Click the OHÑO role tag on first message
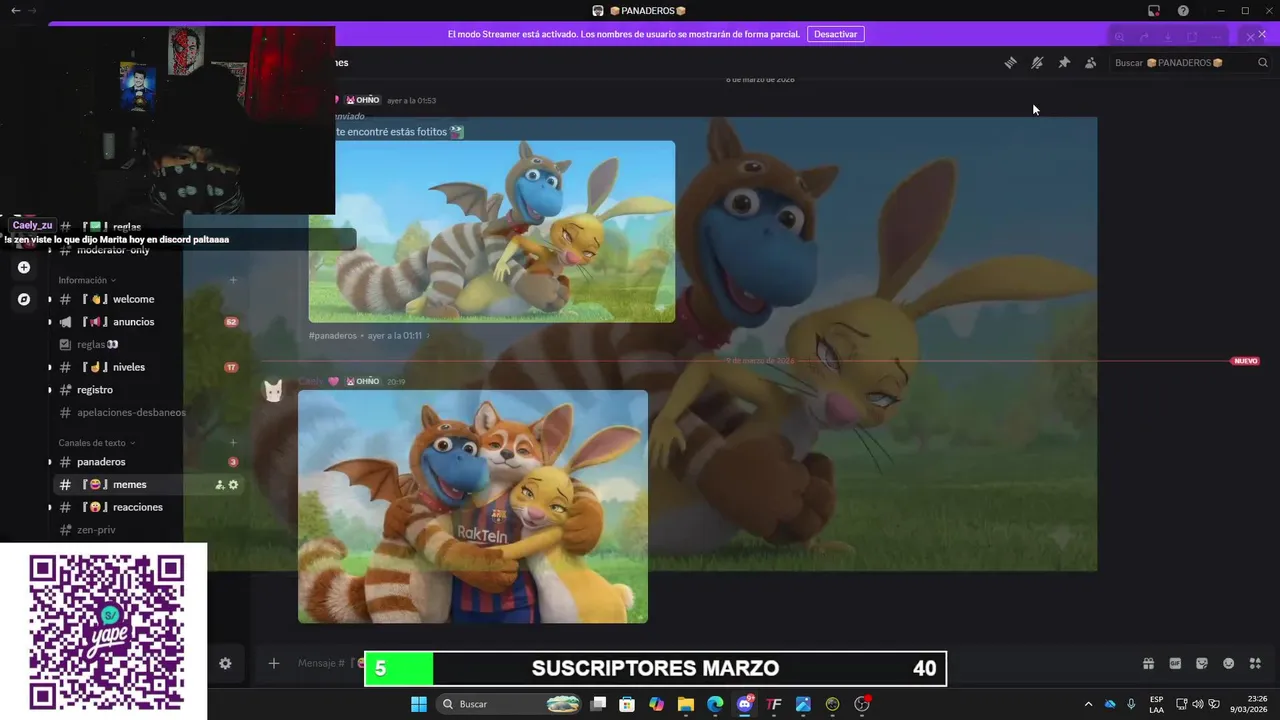The width and height of the screenshot is (1280, 720). (x=363, y=100)
